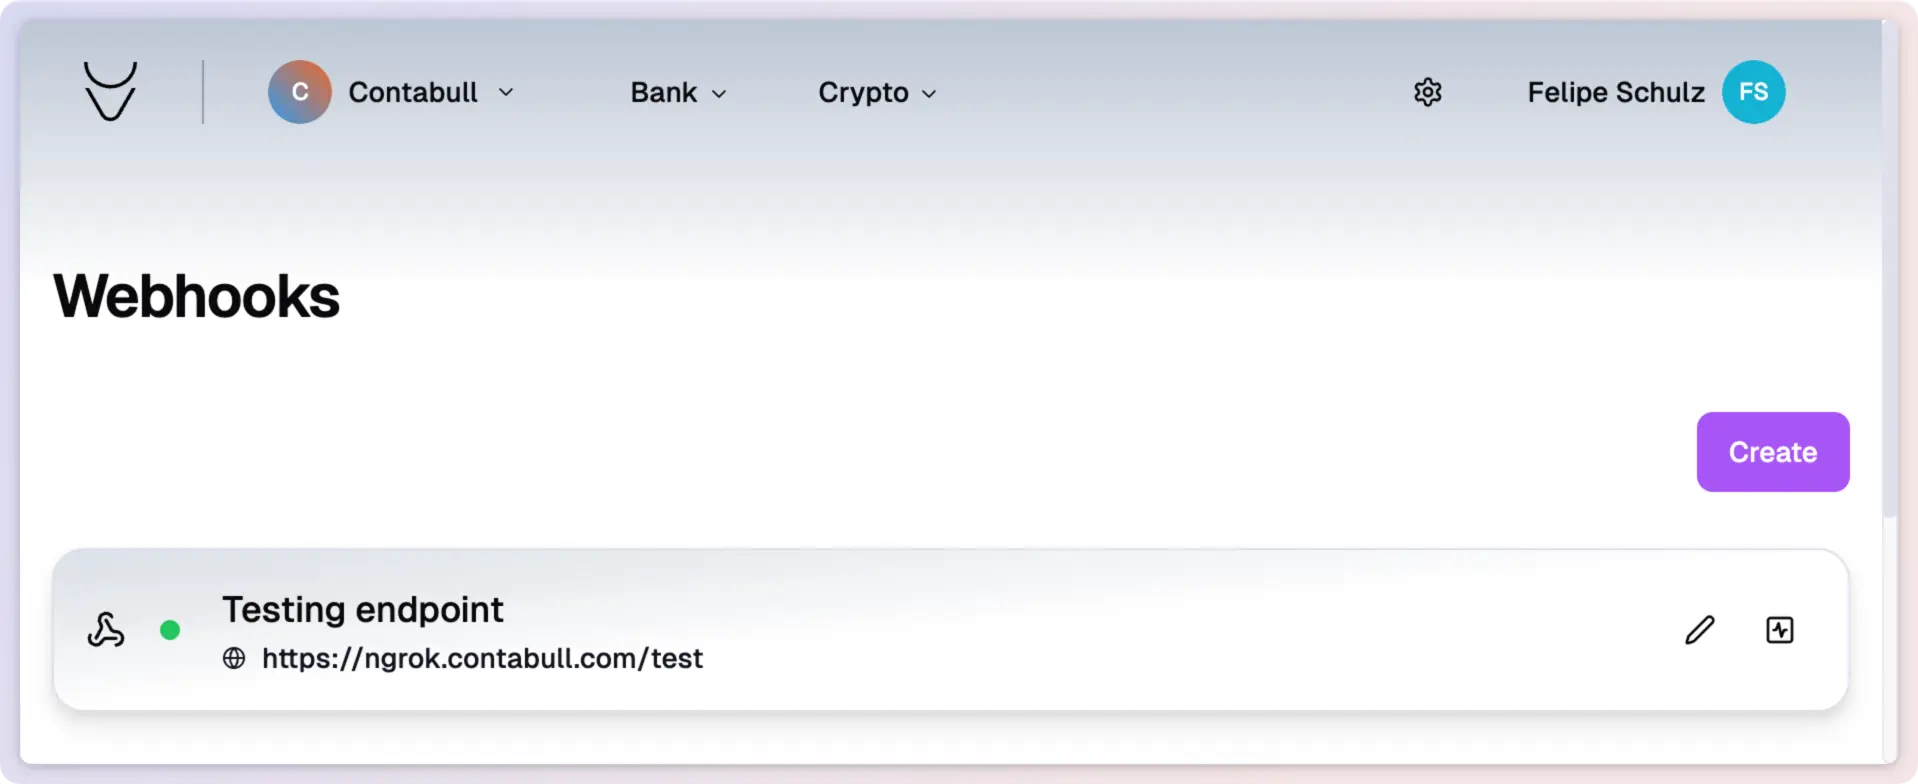Open the Bank menu
Screen dimensions: 1918x784
click(x=678, y=92)
